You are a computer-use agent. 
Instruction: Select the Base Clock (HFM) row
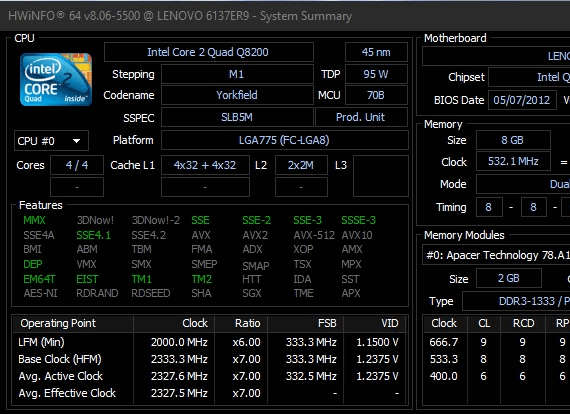coord(209,359)
